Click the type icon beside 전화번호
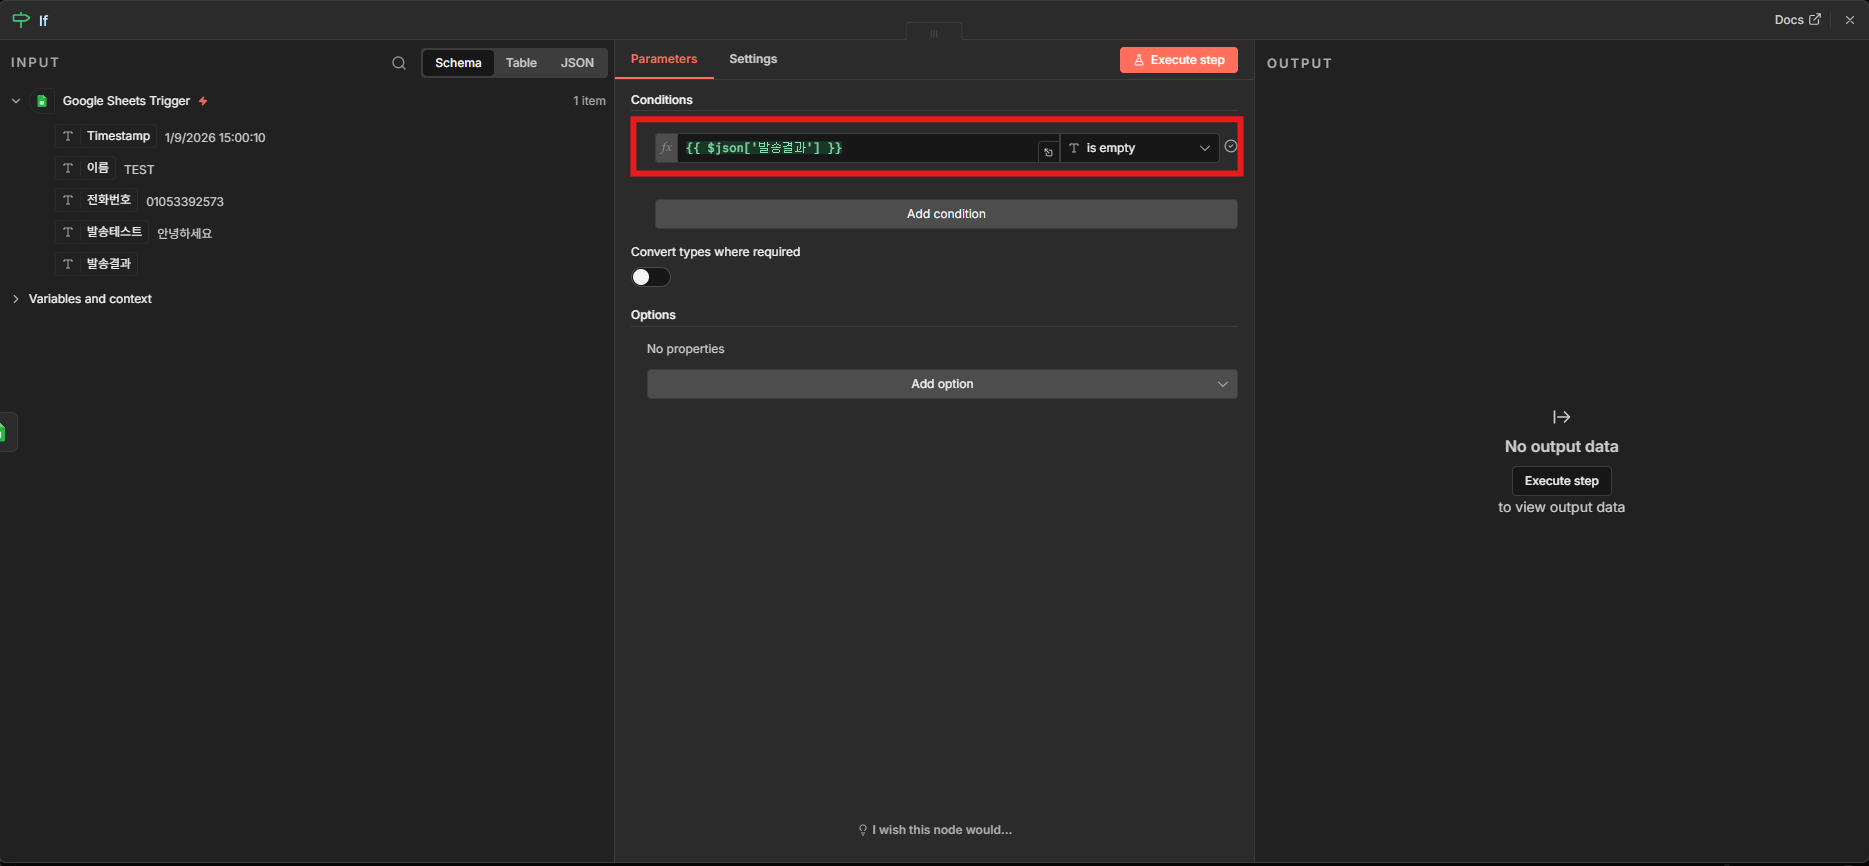Viewport: 1869px width, 866px height. 68,200
